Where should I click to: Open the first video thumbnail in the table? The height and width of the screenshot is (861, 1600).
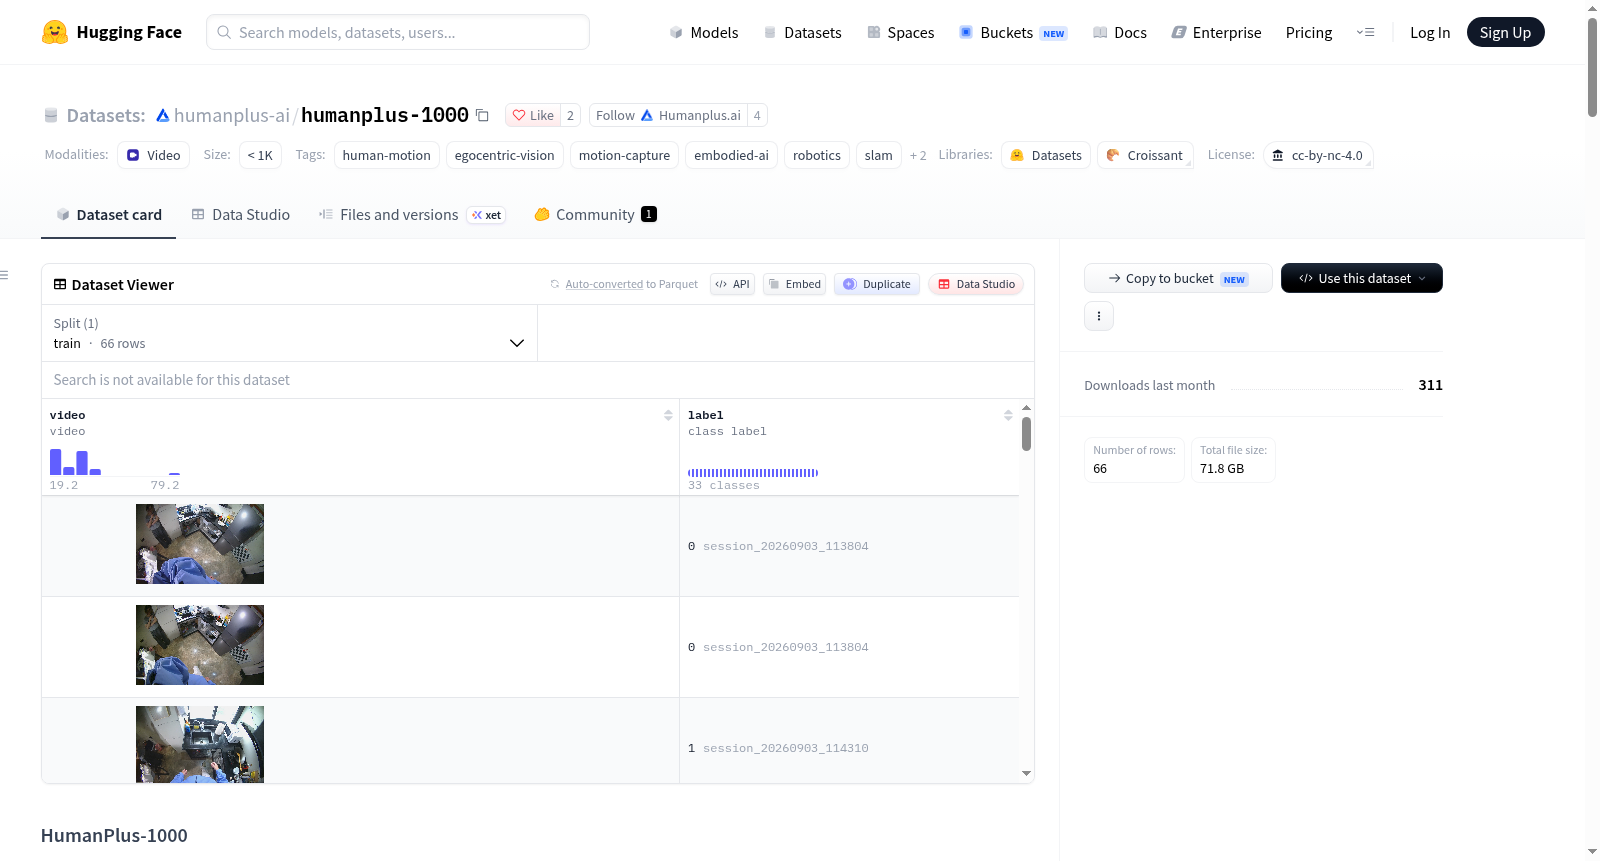[200, 544]
